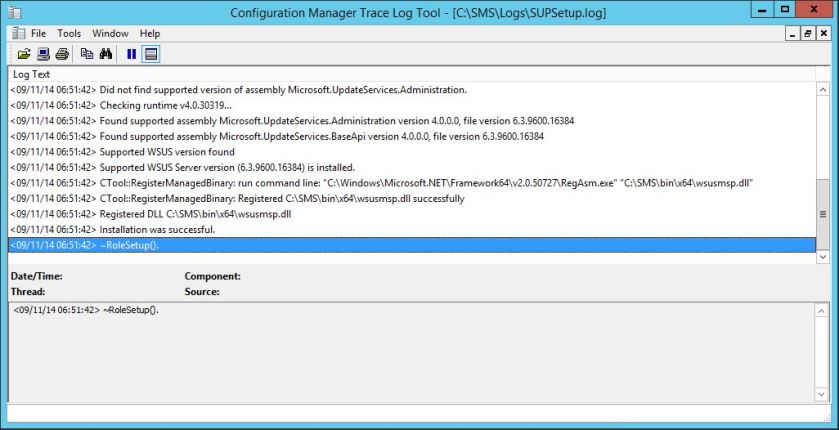
Task: Click the log list scrollbar thumb
Action: point(823,214)
